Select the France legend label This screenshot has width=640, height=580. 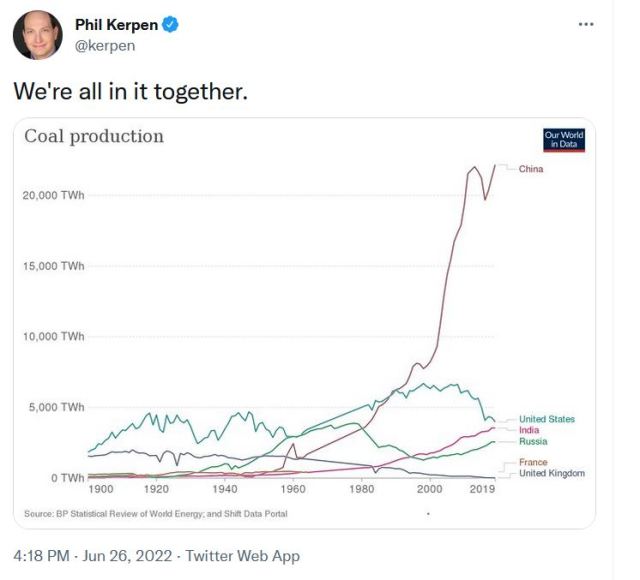[x=533, y=462]
